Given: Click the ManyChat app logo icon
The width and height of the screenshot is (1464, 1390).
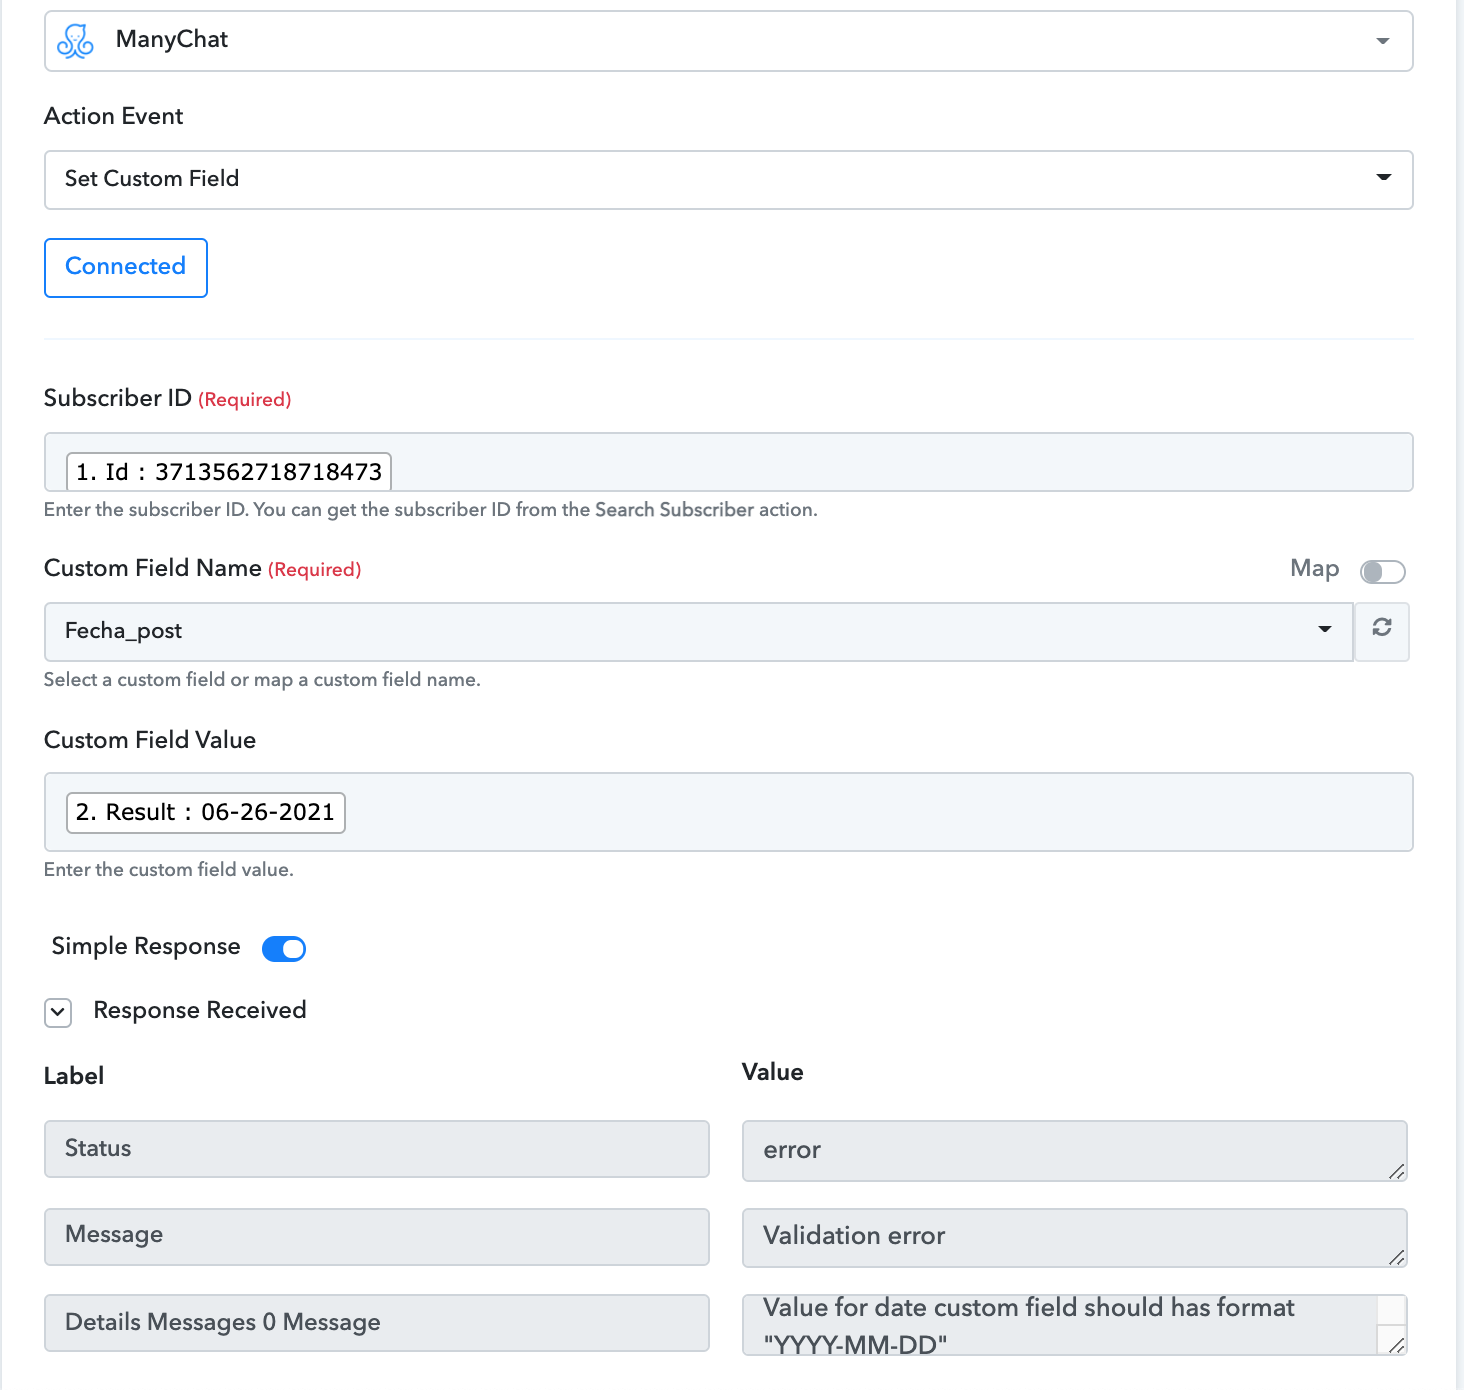Looking at the screenshot, I should point(75,41).
